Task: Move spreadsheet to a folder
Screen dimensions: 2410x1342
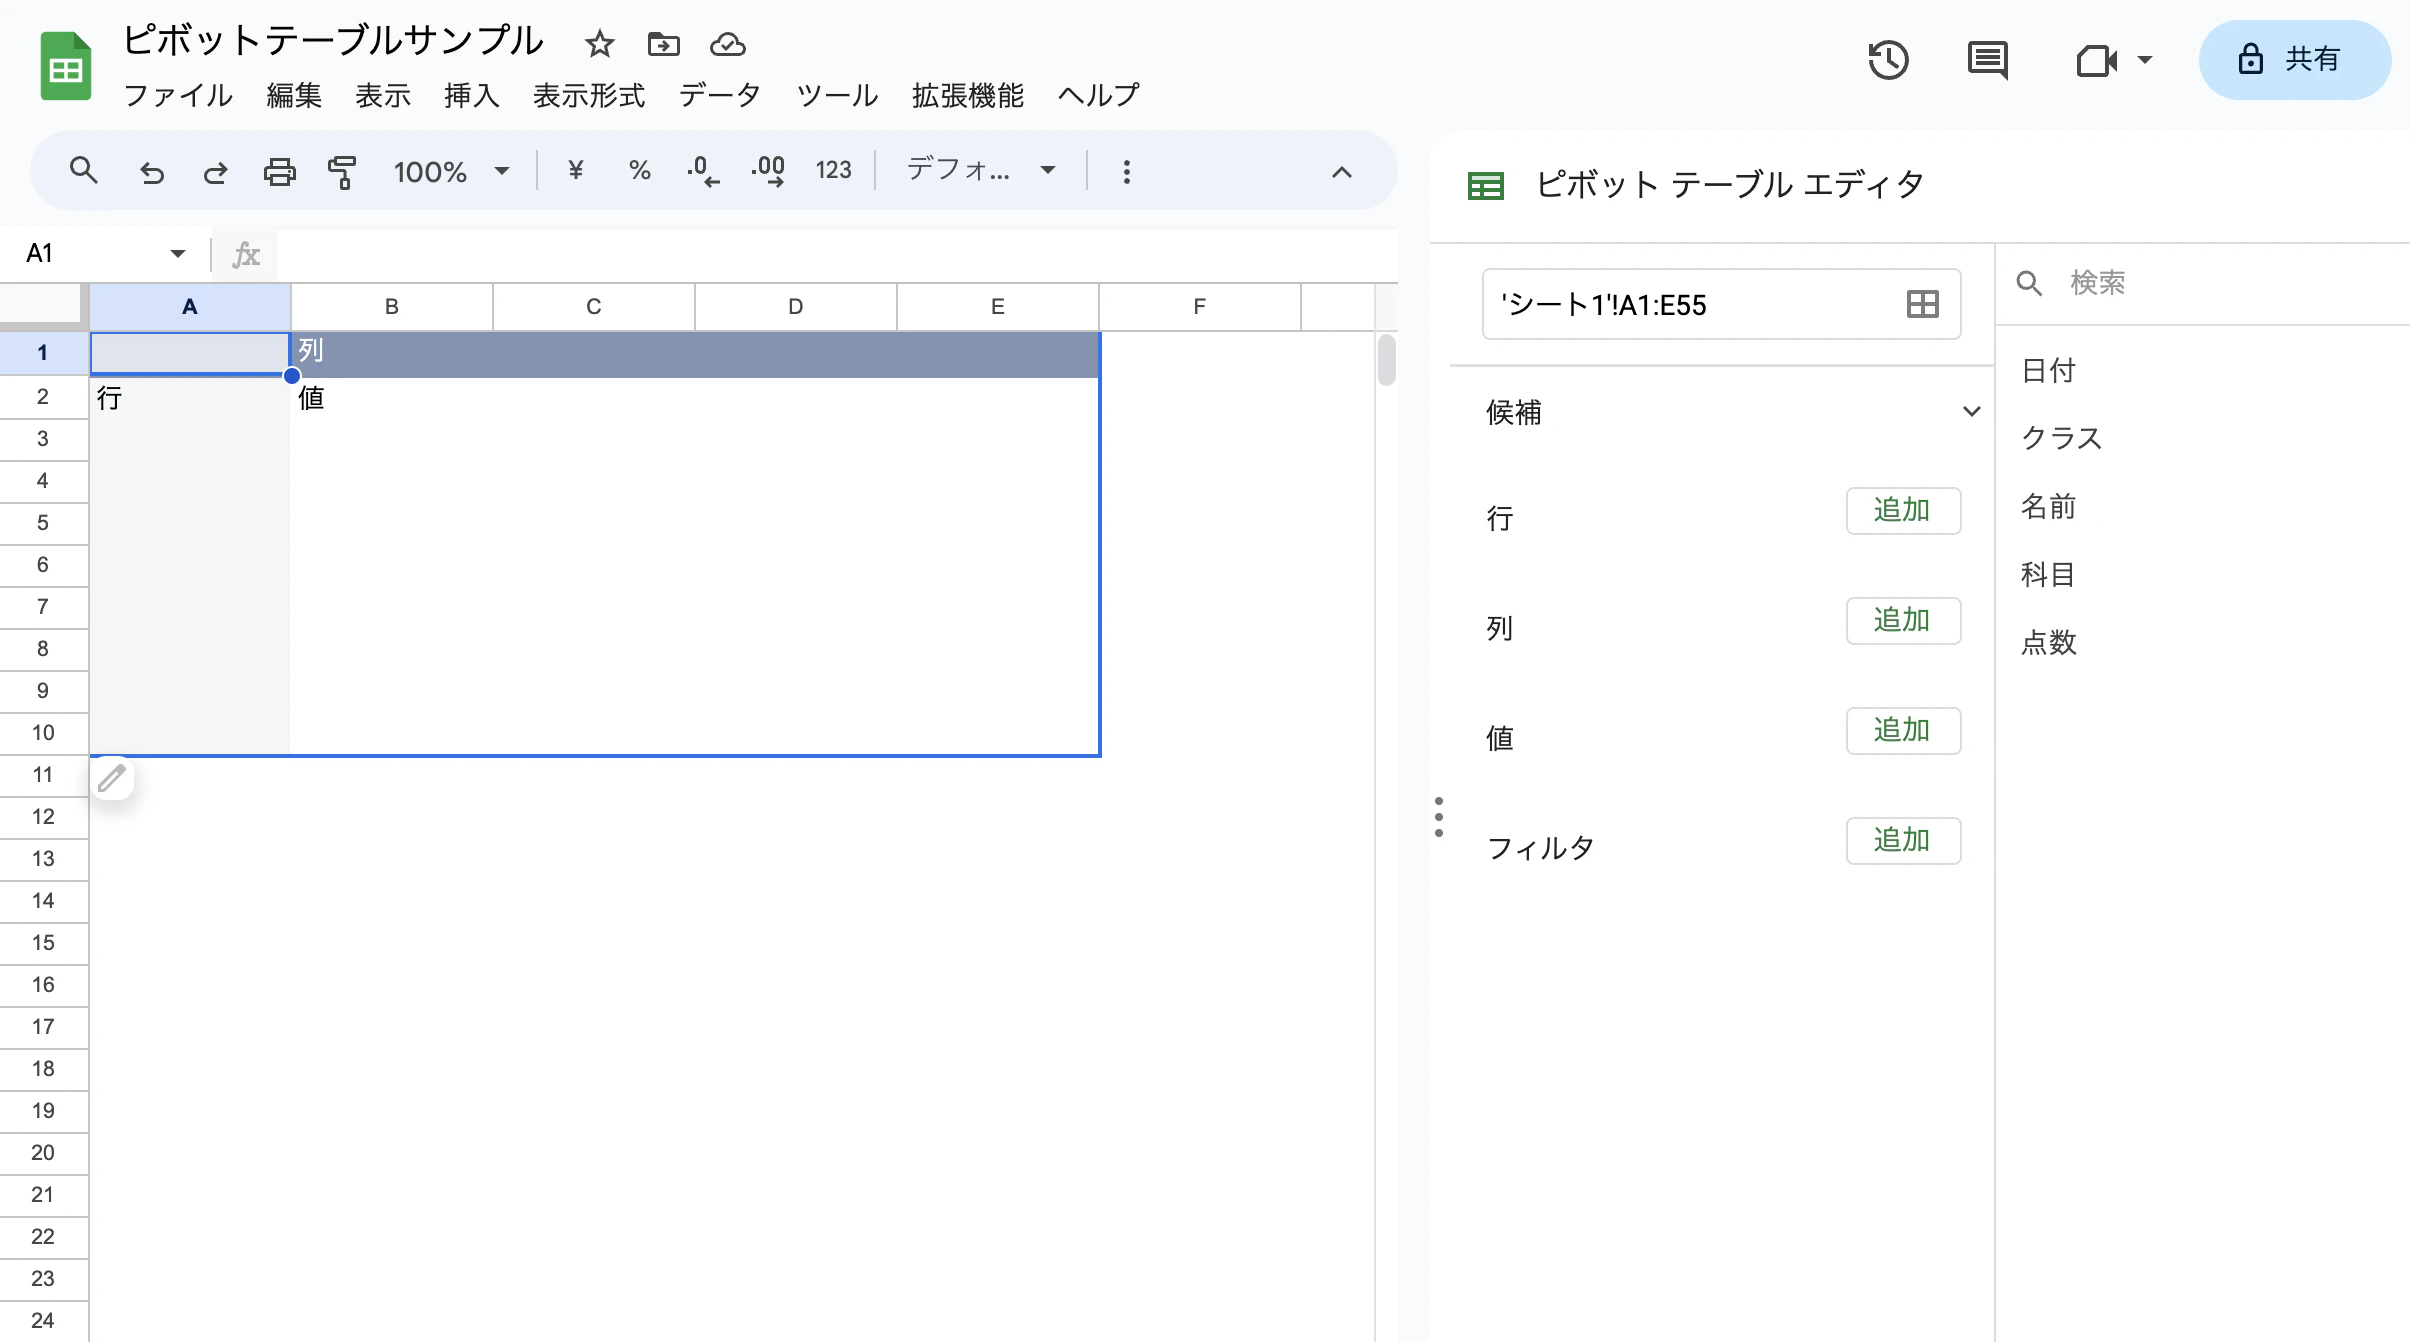Action: point(663,44)
